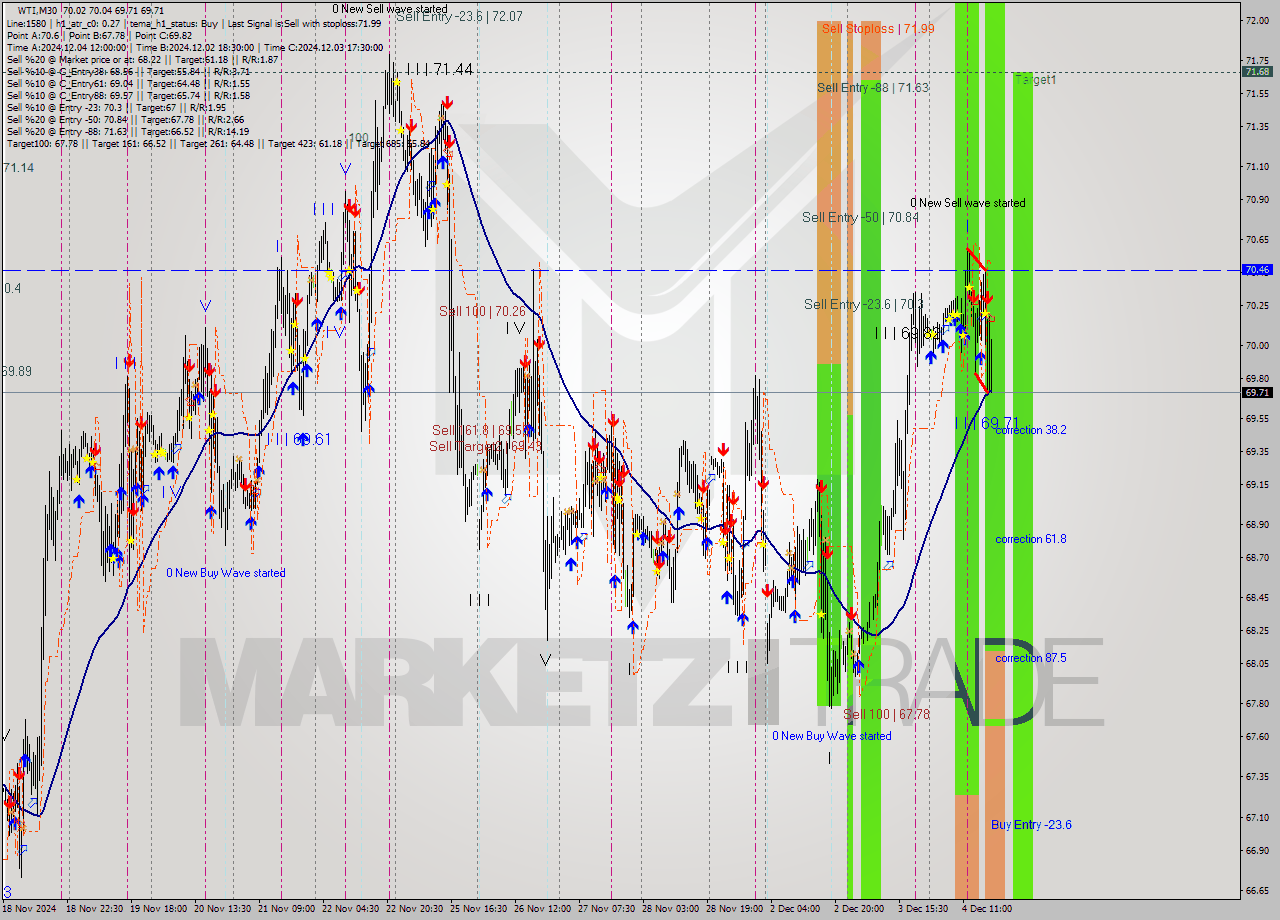This screenshot has width=1280, height=920.
Task: Click the 'Sell Entry -88 | 71.63' label
Action: [x=872, y=88]
